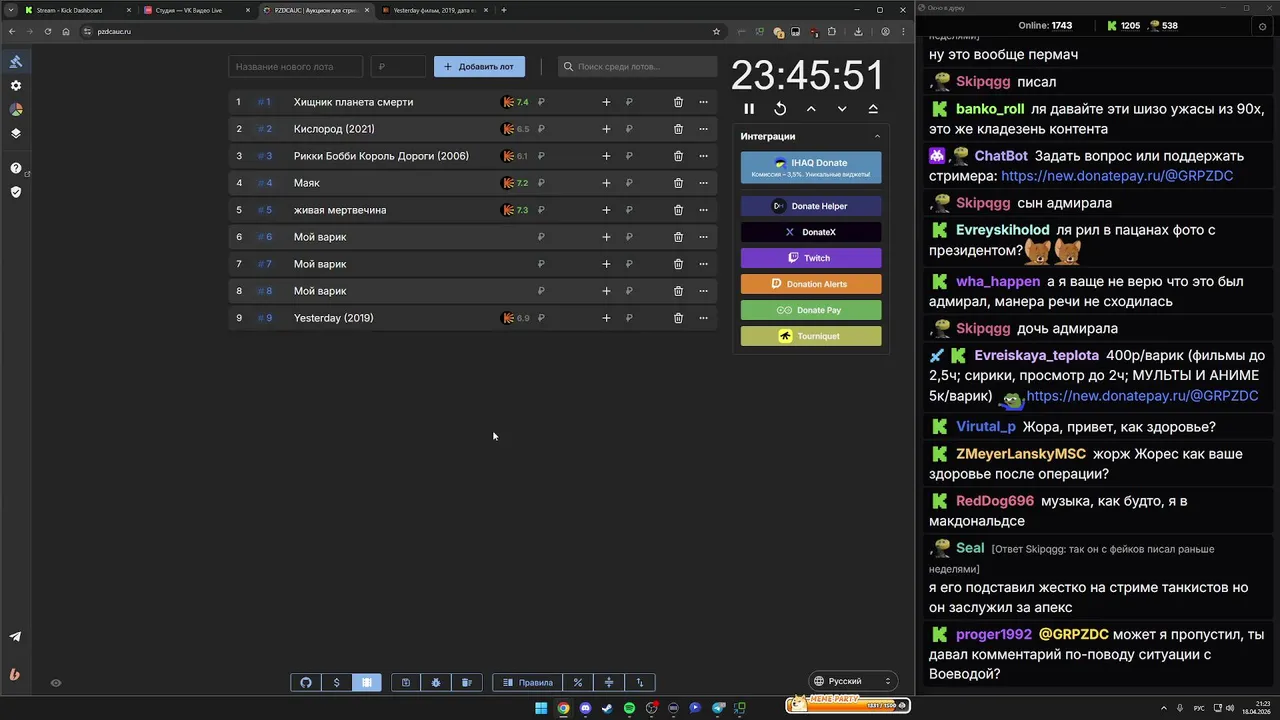1280x720 pixels.
Task: Open the Русский language dropdown
Action: 851,681
